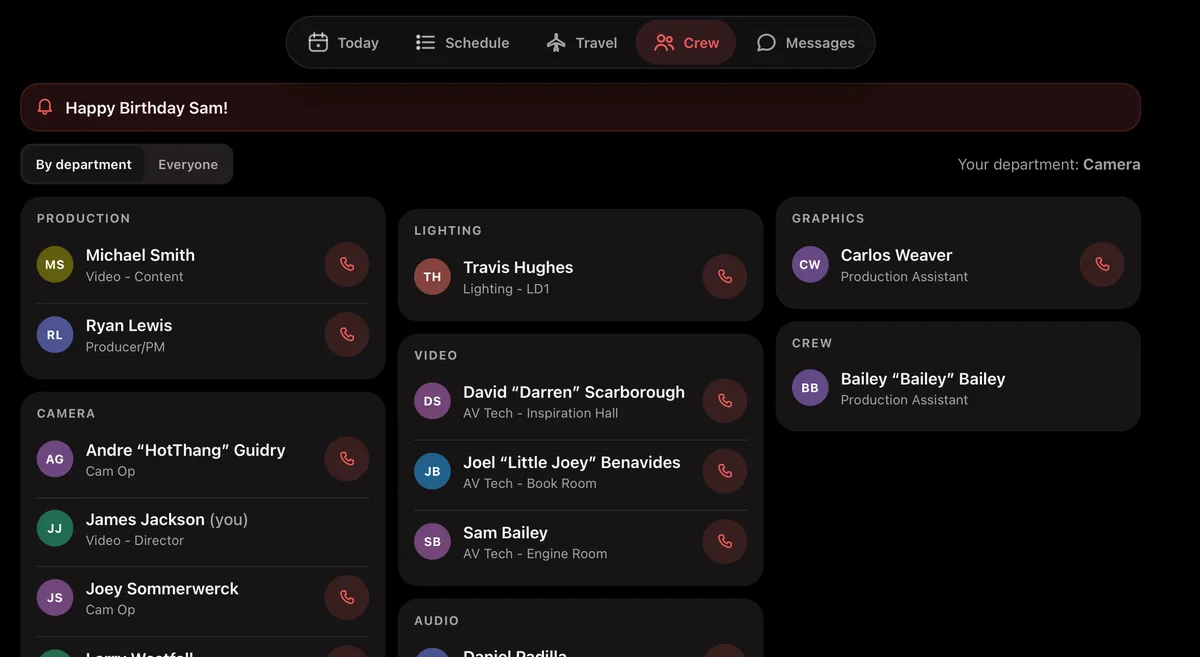The height and width of the screenshot is (657, 1200).
Task: Call Michael Smith using phone icon
Action: click(347, 265)
